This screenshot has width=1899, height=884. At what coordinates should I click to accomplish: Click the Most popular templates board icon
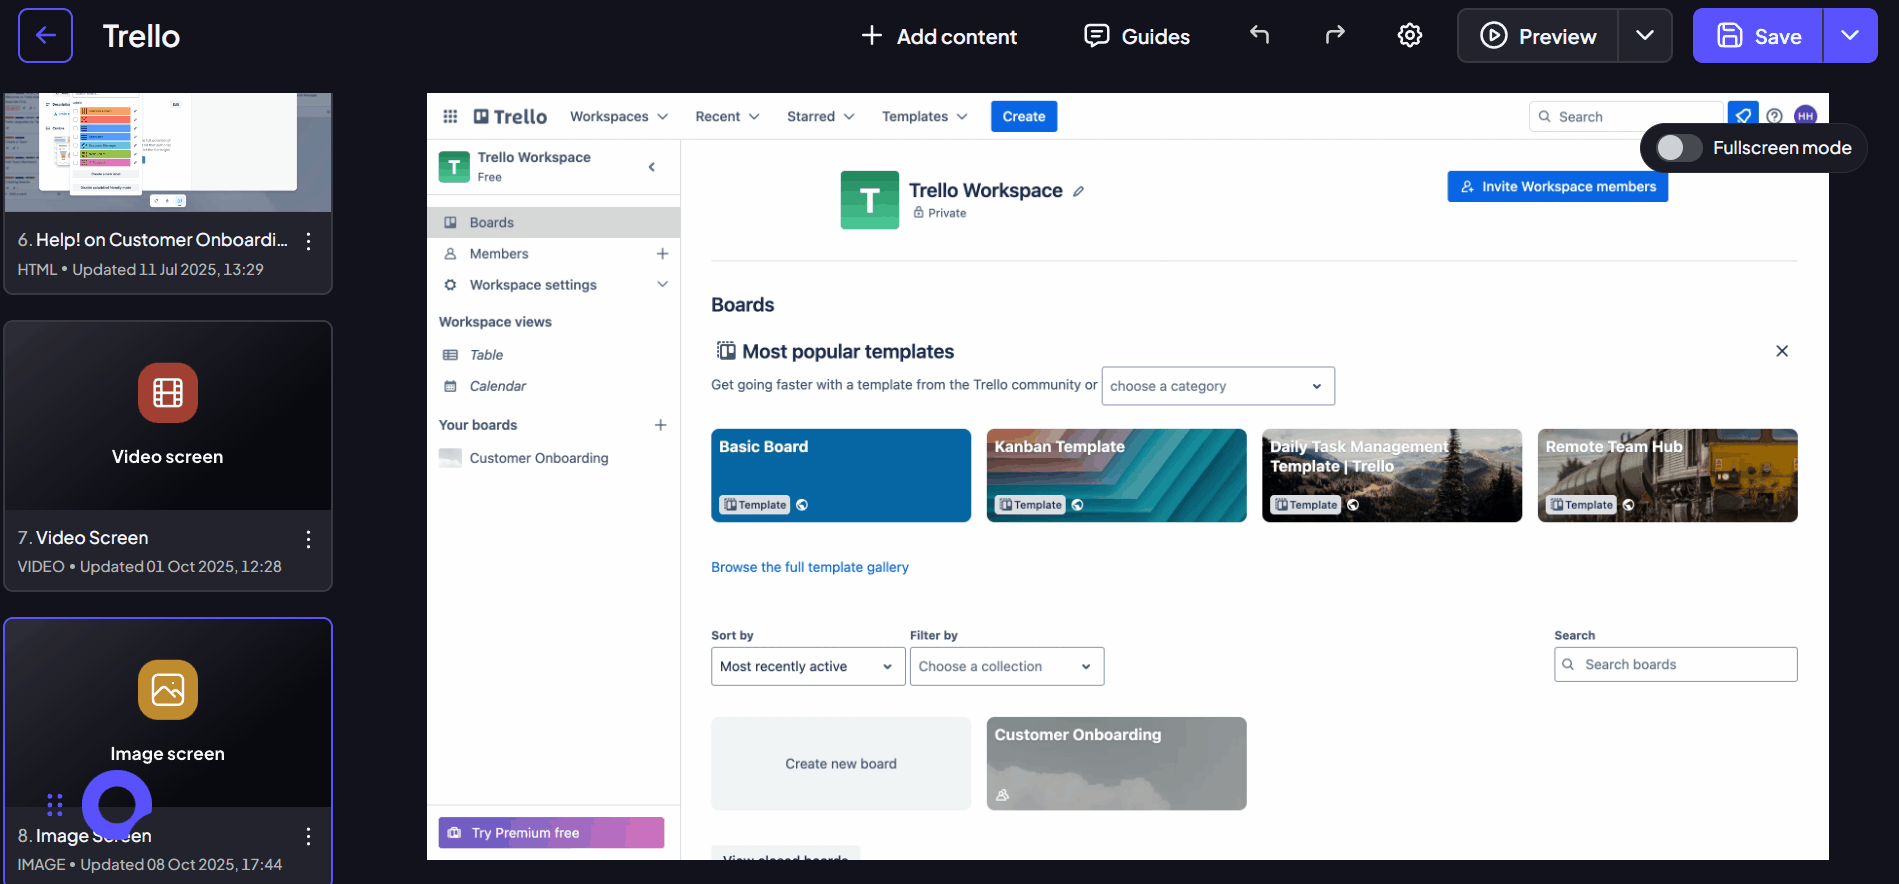point(726,351)
